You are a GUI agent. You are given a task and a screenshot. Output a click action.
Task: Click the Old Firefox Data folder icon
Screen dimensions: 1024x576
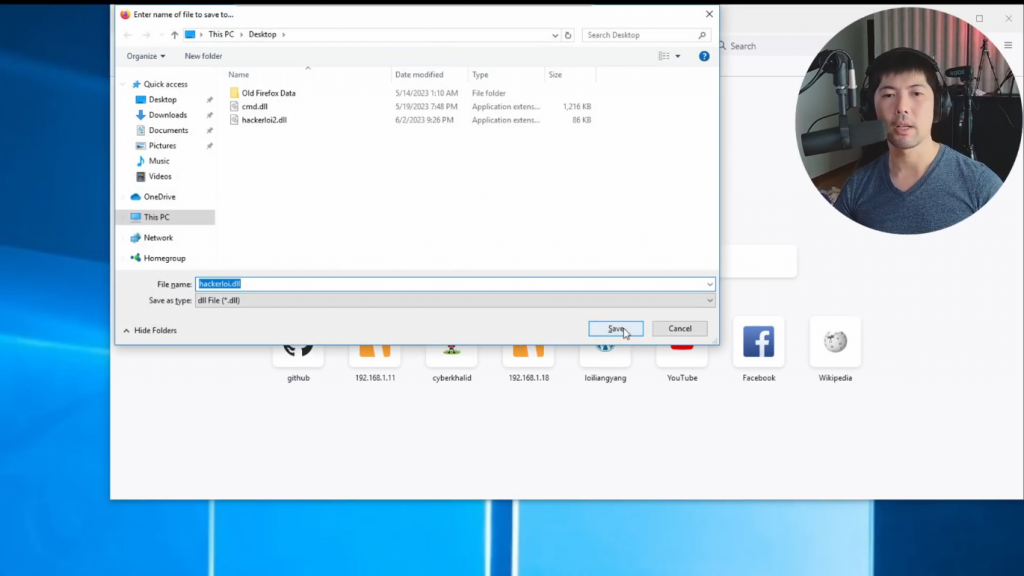(234, 93)
